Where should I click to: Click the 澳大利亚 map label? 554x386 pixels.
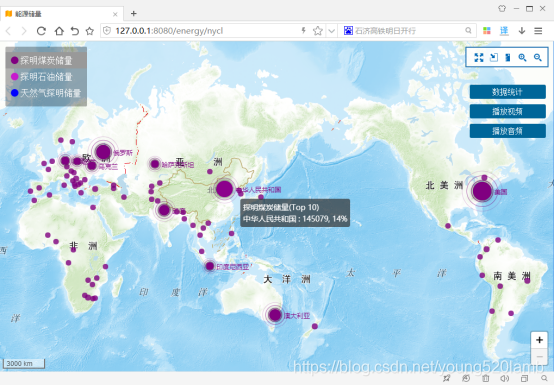297,316
